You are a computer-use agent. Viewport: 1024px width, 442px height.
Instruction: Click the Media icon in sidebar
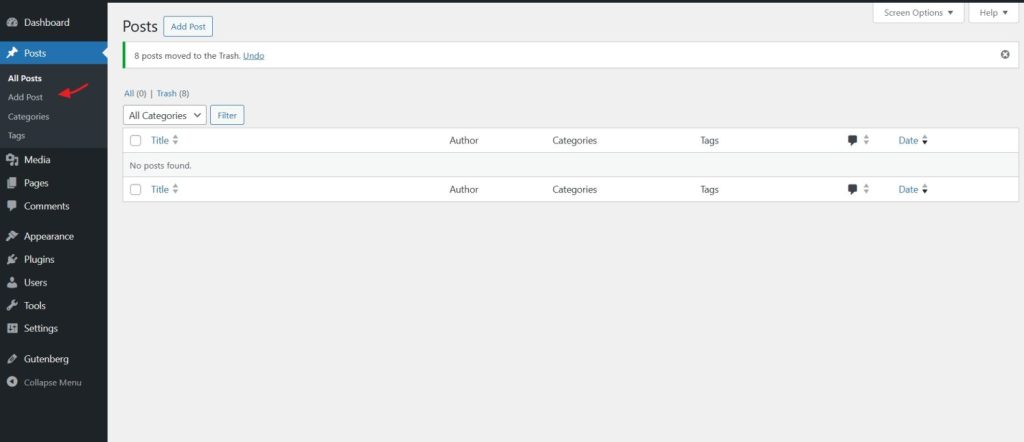(12, 160)
